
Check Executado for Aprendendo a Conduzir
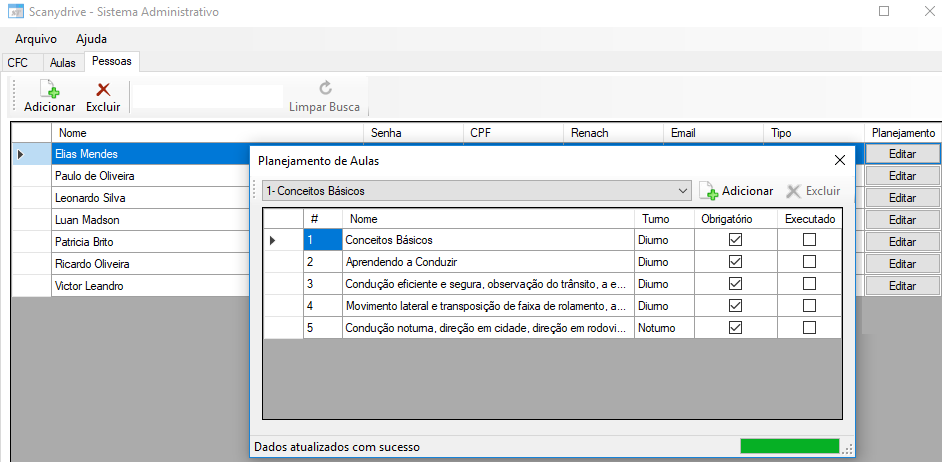809,262
